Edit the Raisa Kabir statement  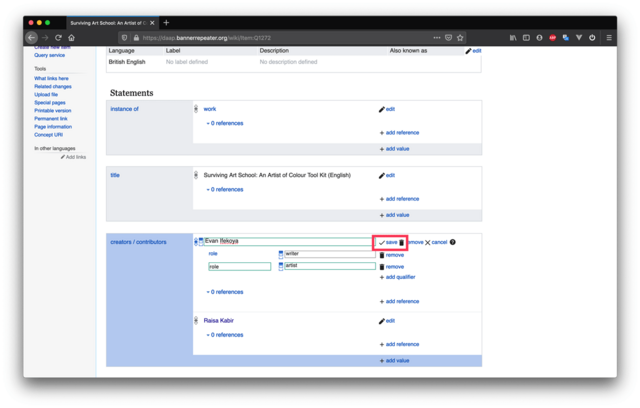tap(387, 321)
